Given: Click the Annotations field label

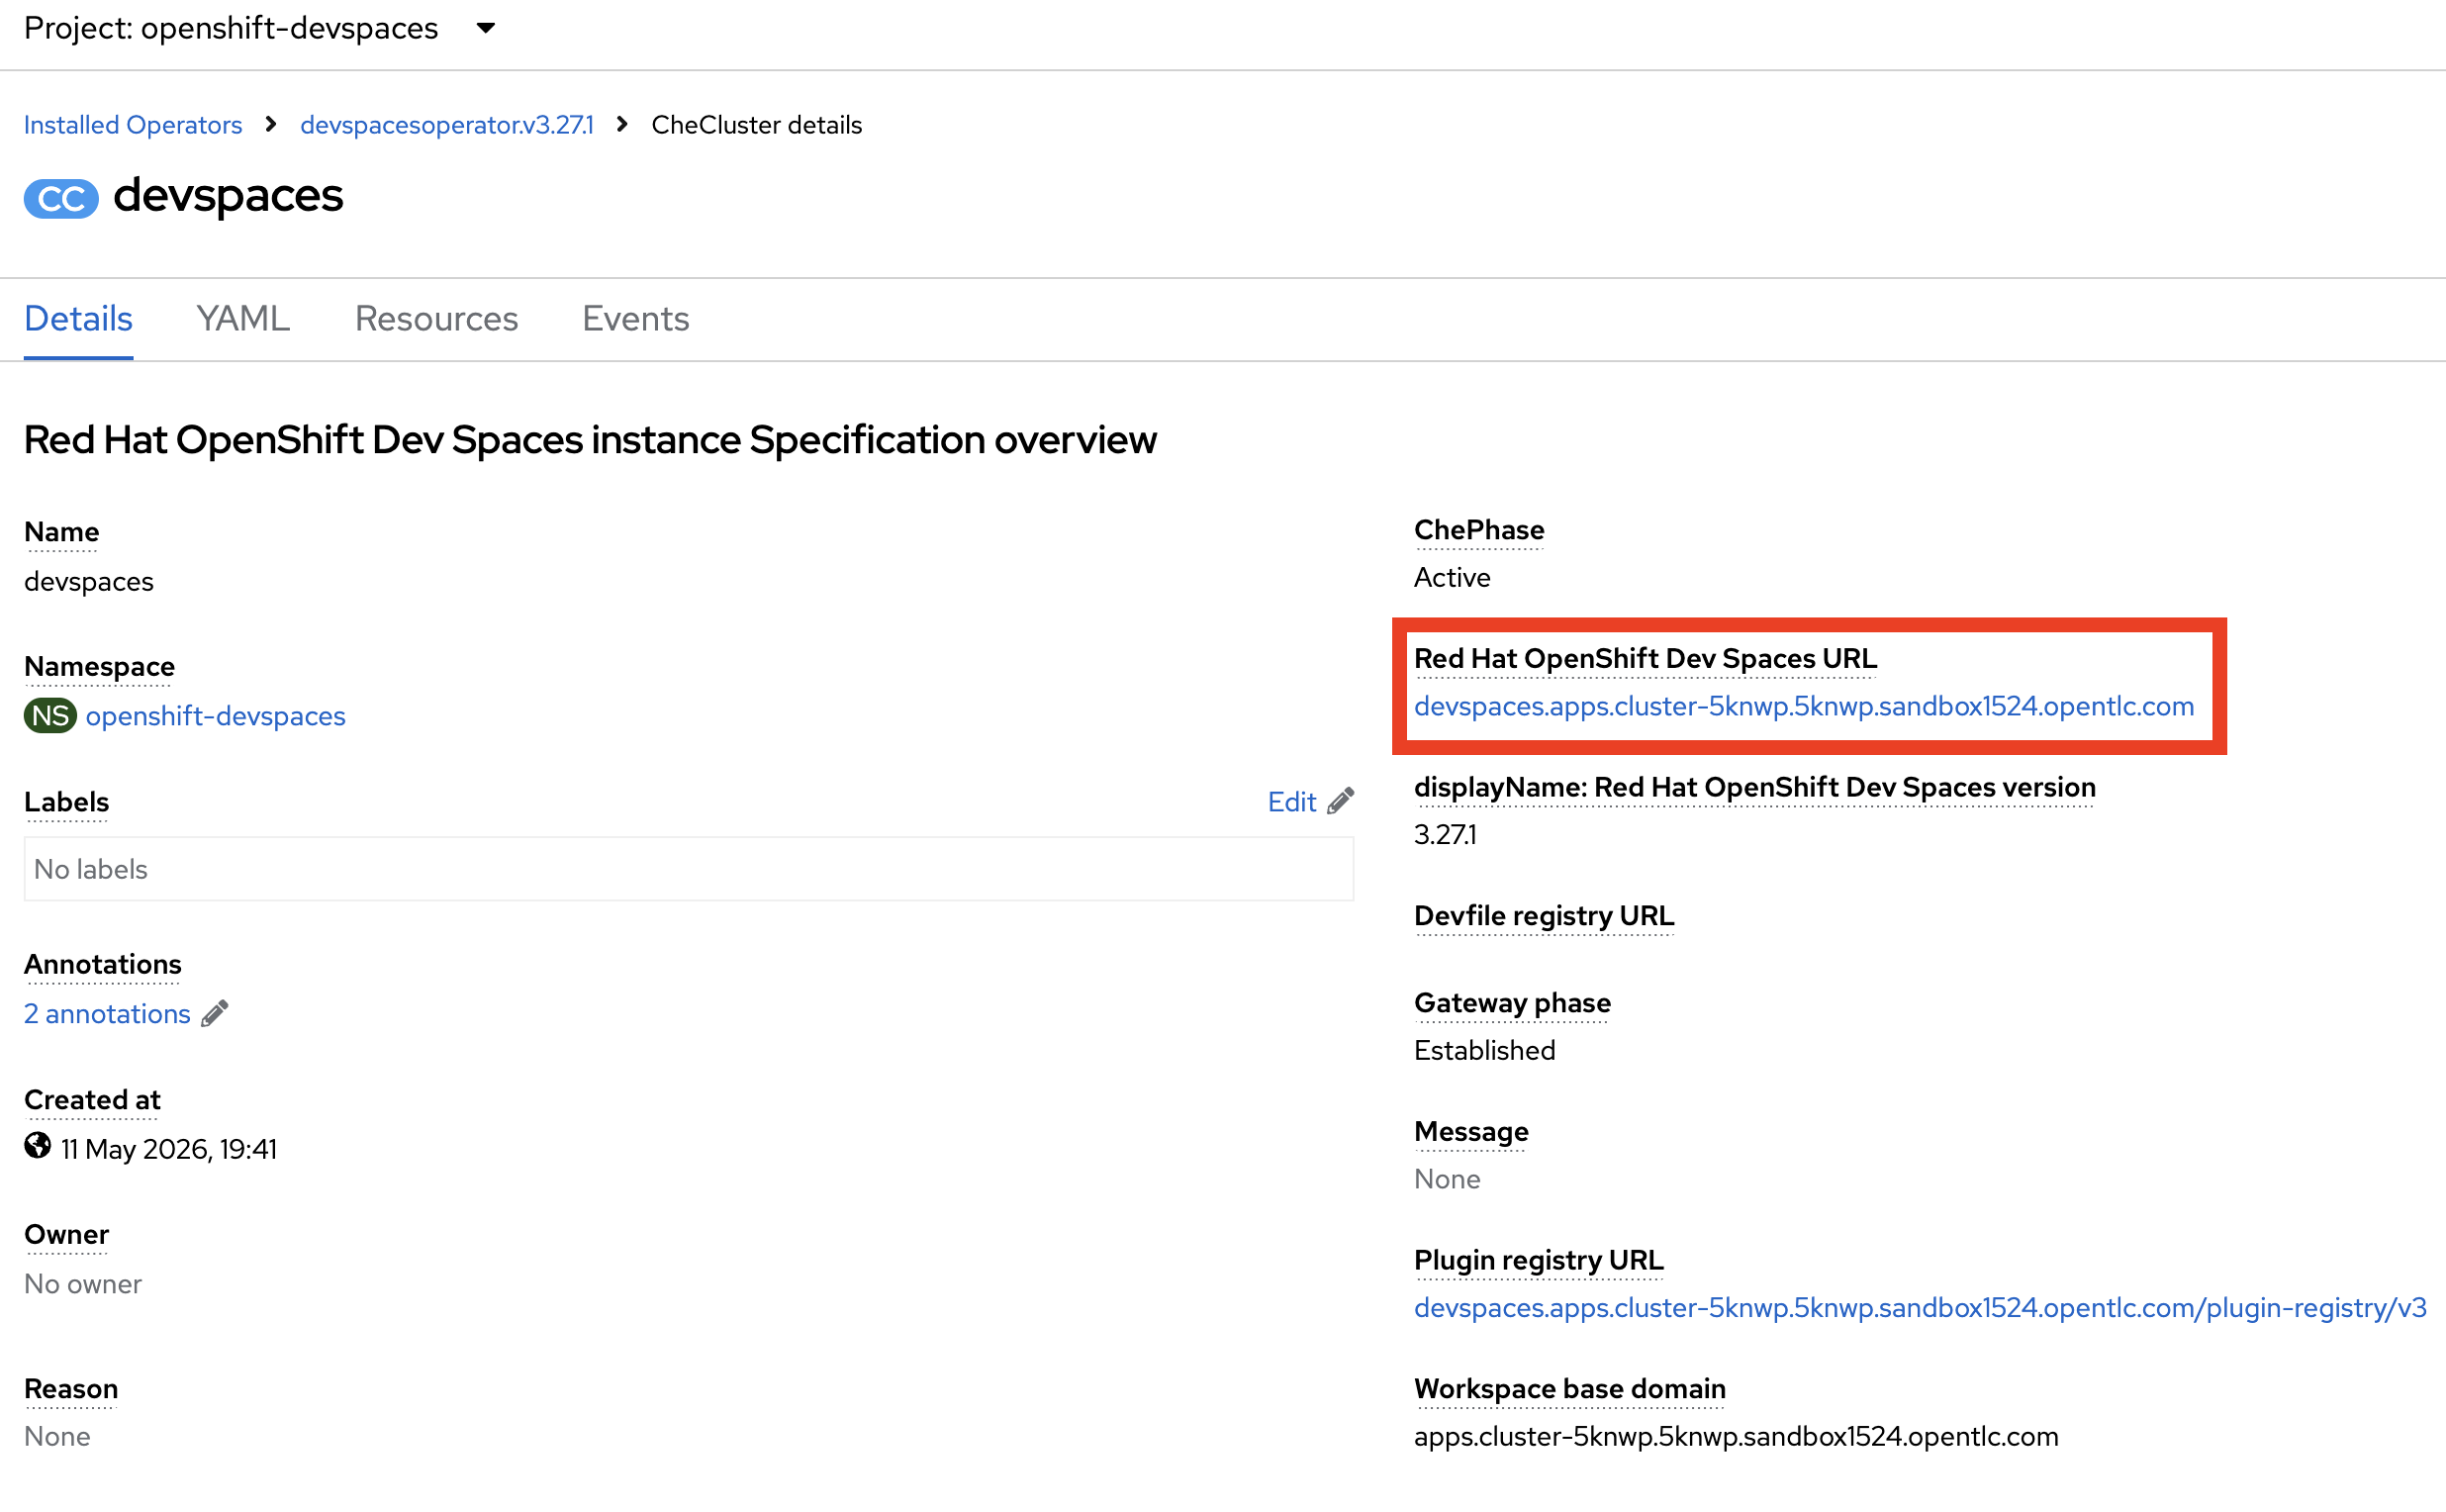Looking at the screenshot, I should tap(103, 965).
